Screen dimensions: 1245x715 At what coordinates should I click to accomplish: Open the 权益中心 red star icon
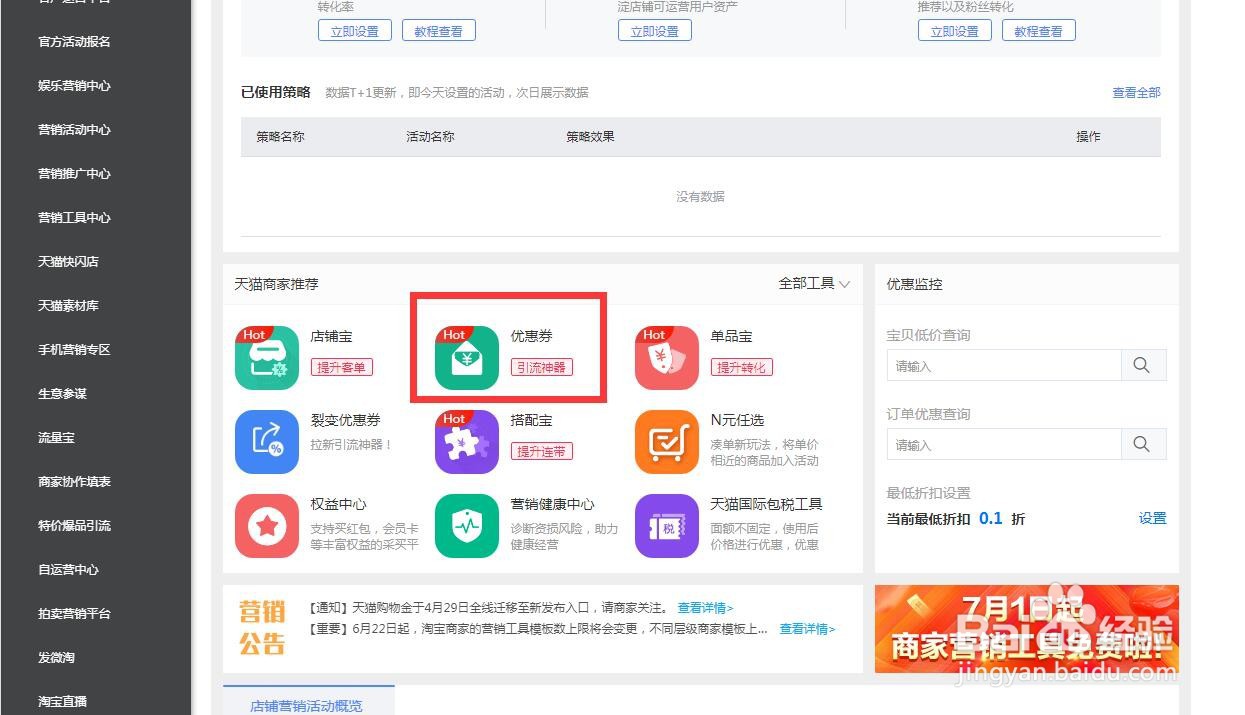click(x=267, y=526)
